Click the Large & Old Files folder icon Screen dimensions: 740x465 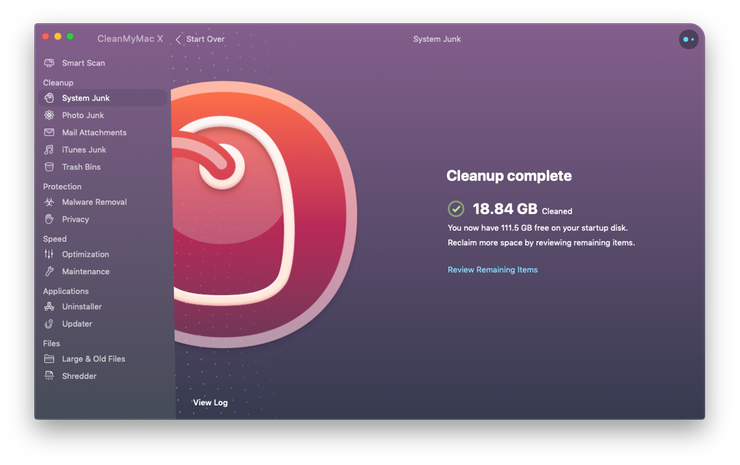49,359
